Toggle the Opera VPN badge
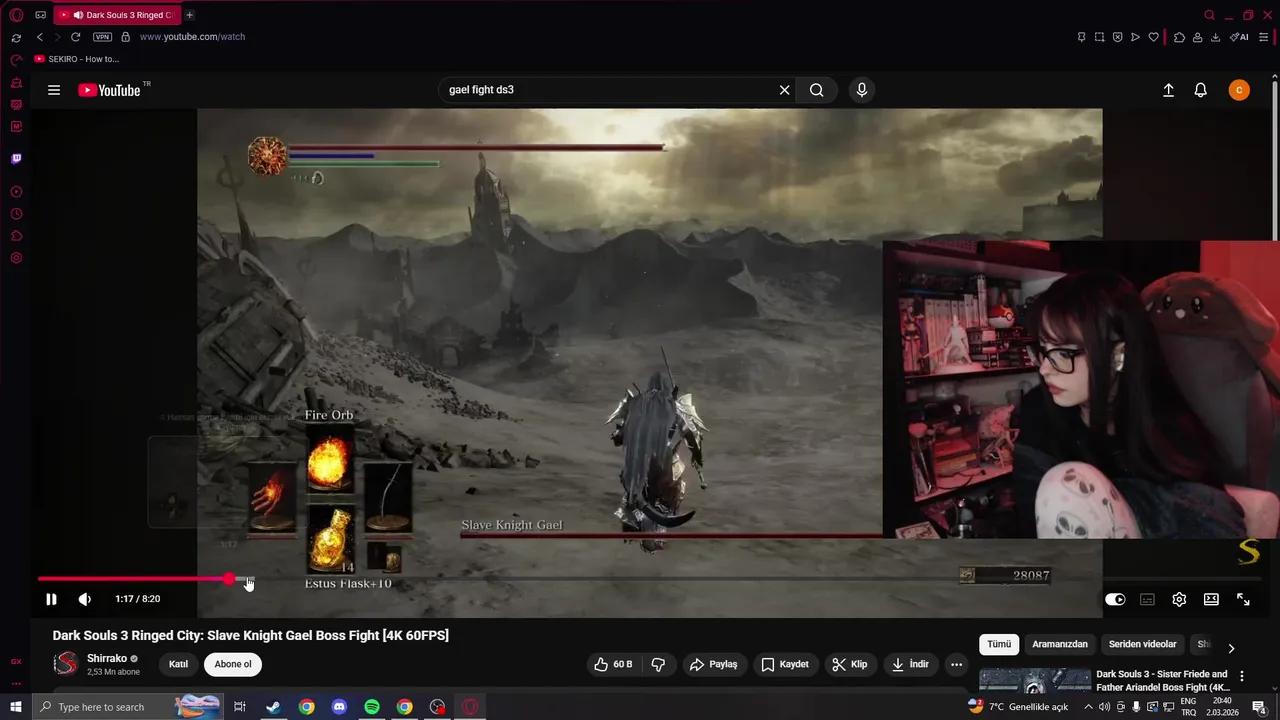Image resolution: width=1280 pixels, height=720 pixels. click(x=102, y=37)
